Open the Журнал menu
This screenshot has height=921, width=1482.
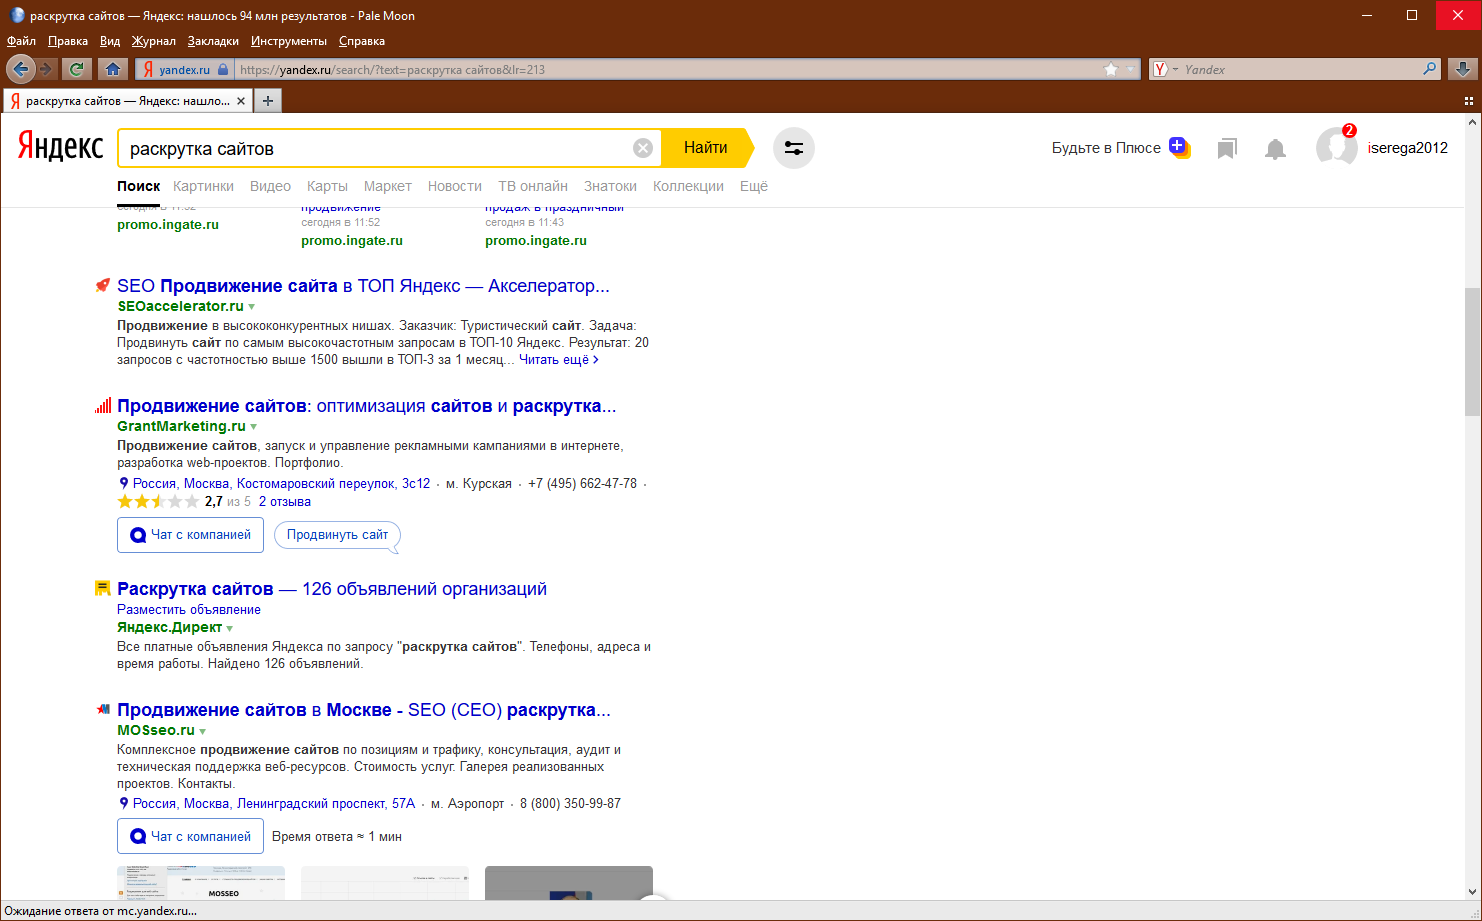tap(154, 41)
